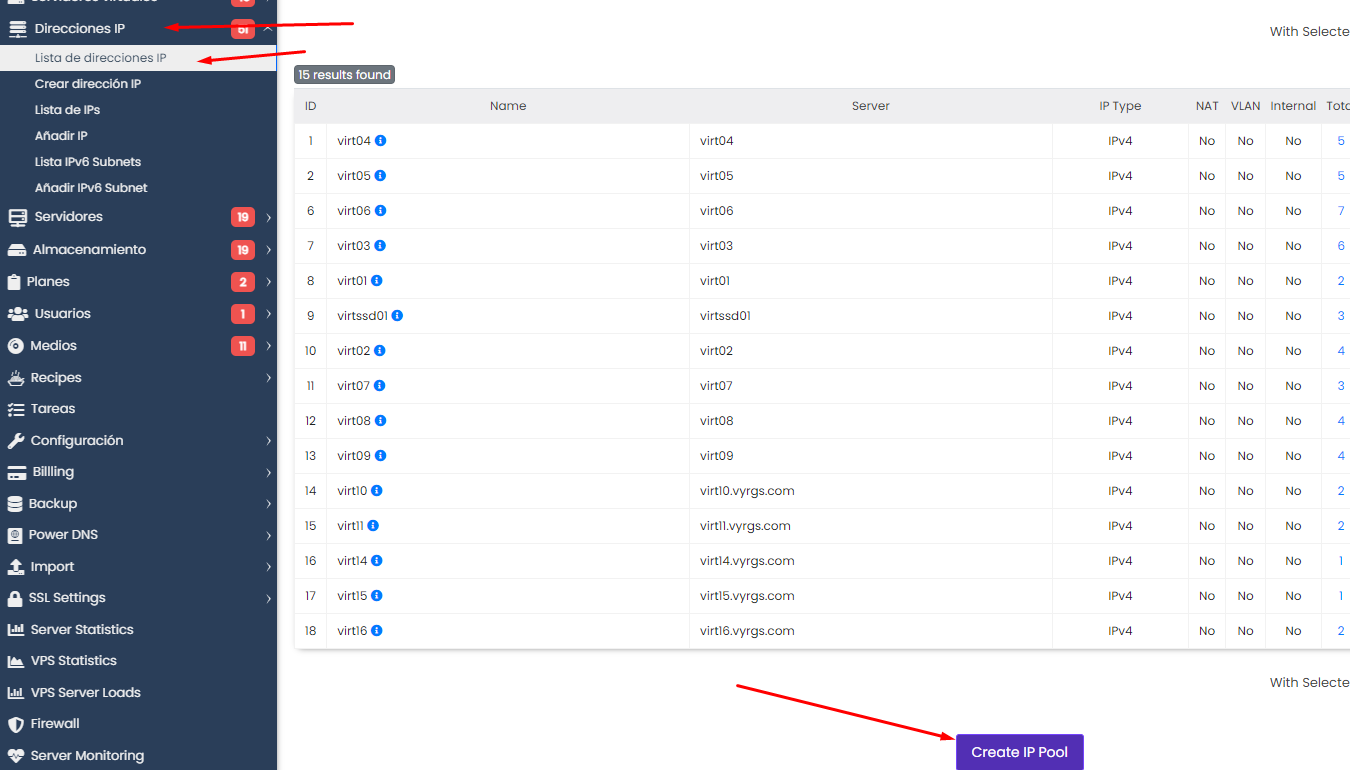Image resolution: width=1350 pixels, height=770 pixels.
Task: Click the info icon beside virtssd01
Action: tap(397, 316)
